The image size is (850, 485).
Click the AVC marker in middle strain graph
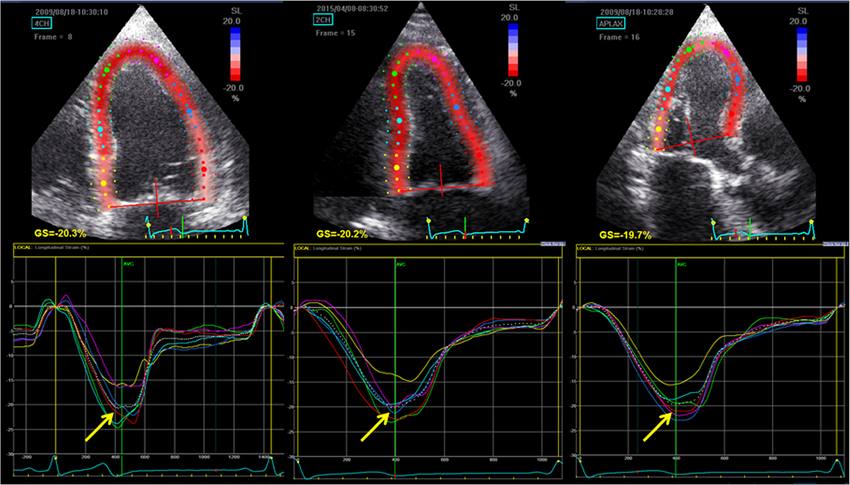(x=395, y=264)
